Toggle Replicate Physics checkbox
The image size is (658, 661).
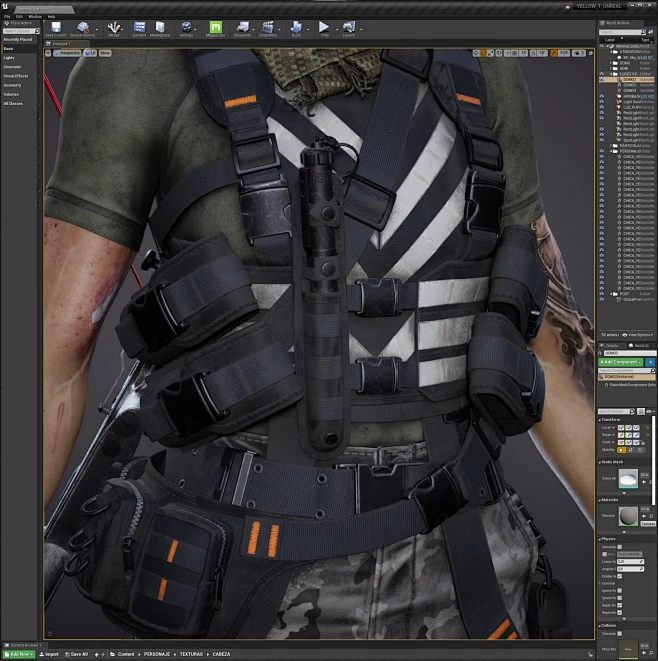pos(620,613)
